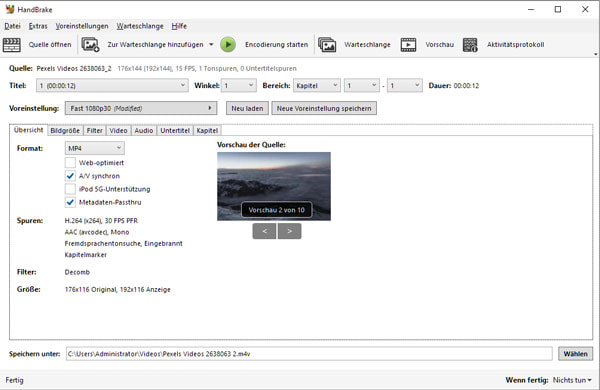Open the Bereich Kapitel dropdown
600x390 pixels.
[317, 85]
